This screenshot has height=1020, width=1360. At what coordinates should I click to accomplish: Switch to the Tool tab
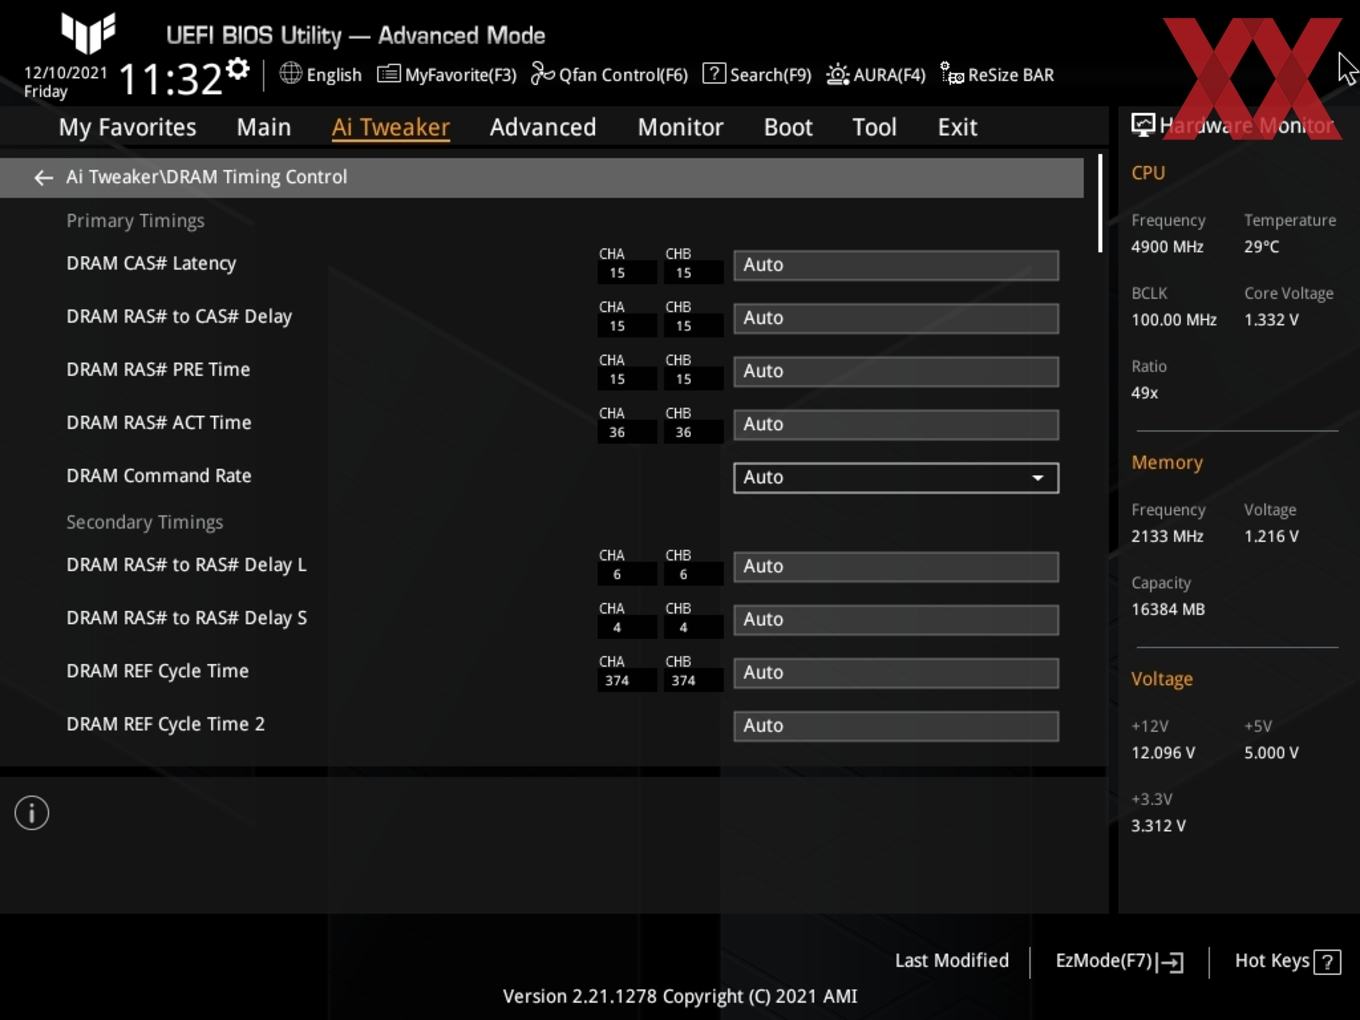pyautogui.click(x=874, y=127)
